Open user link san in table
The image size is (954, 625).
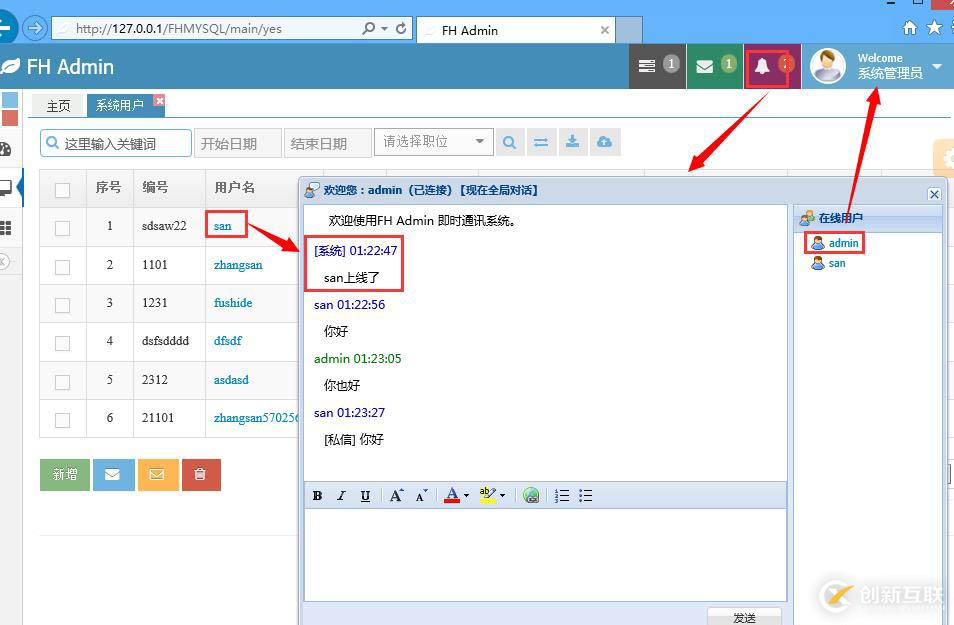(x=223, y=226)
